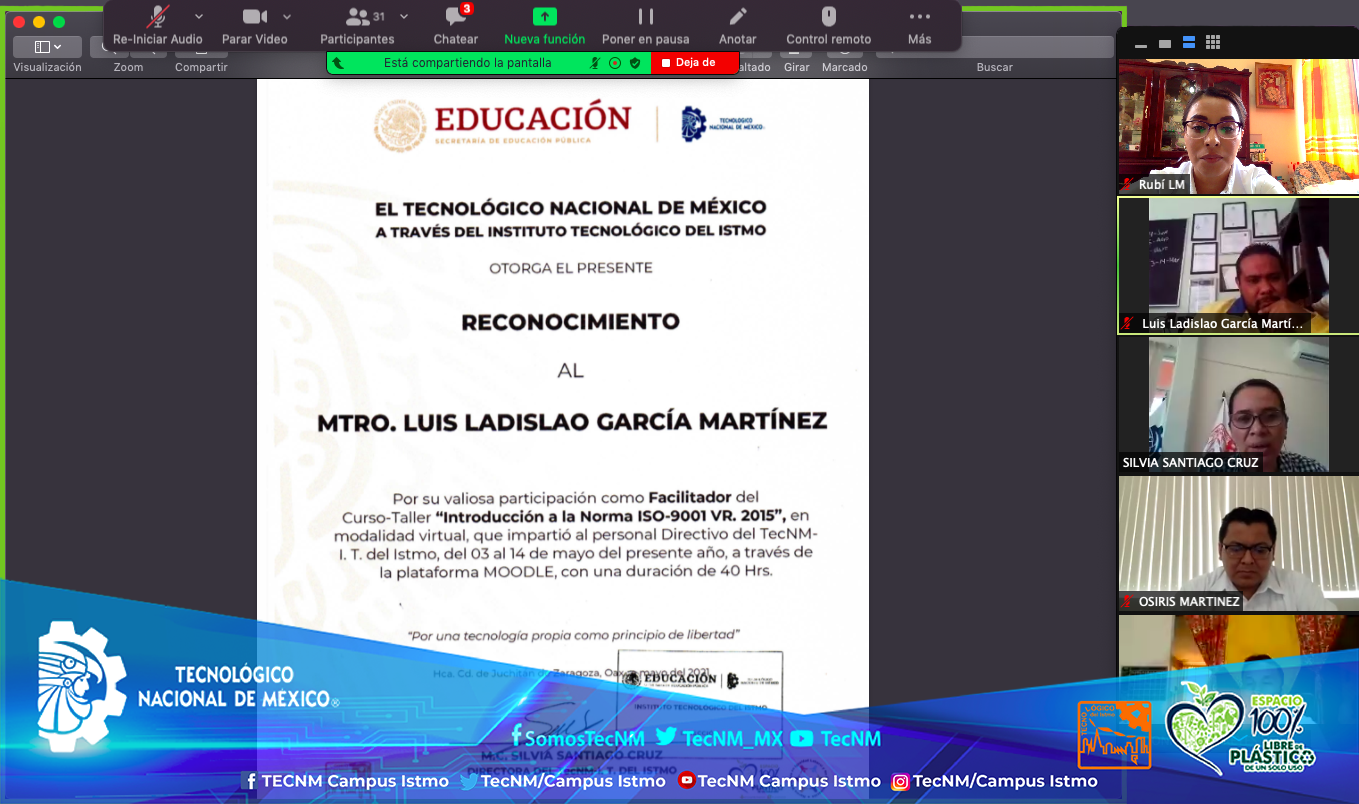Click the Marcado label in Preview toolbar
Image resolution: width=1359 pixels, height=804 pixels.
pos(845,67)
